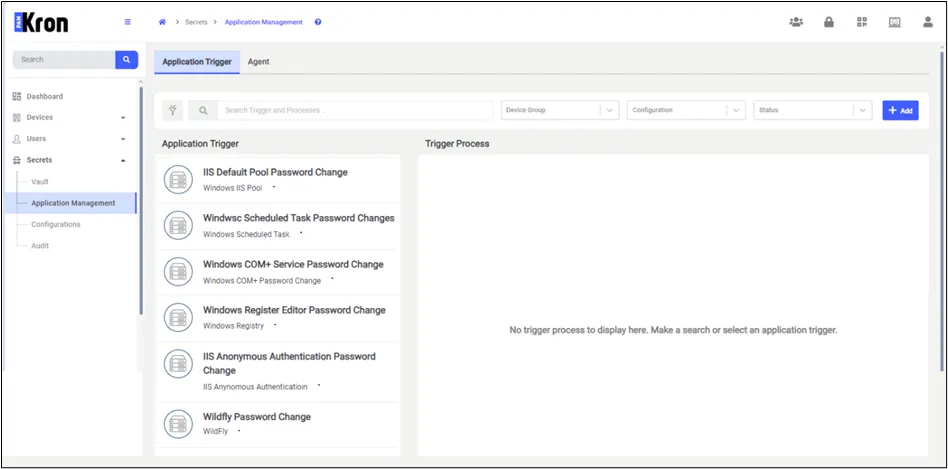Open the Device Group dropdown
The width and height of the screenshot is (948, 469).
[x=560, y=110]
